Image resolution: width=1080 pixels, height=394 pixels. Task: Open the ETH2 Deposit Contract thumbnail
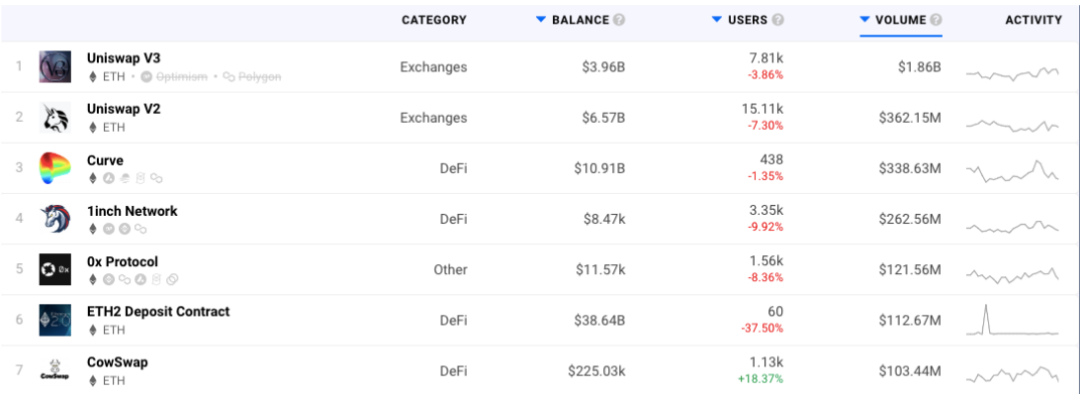tap(55, 320)
